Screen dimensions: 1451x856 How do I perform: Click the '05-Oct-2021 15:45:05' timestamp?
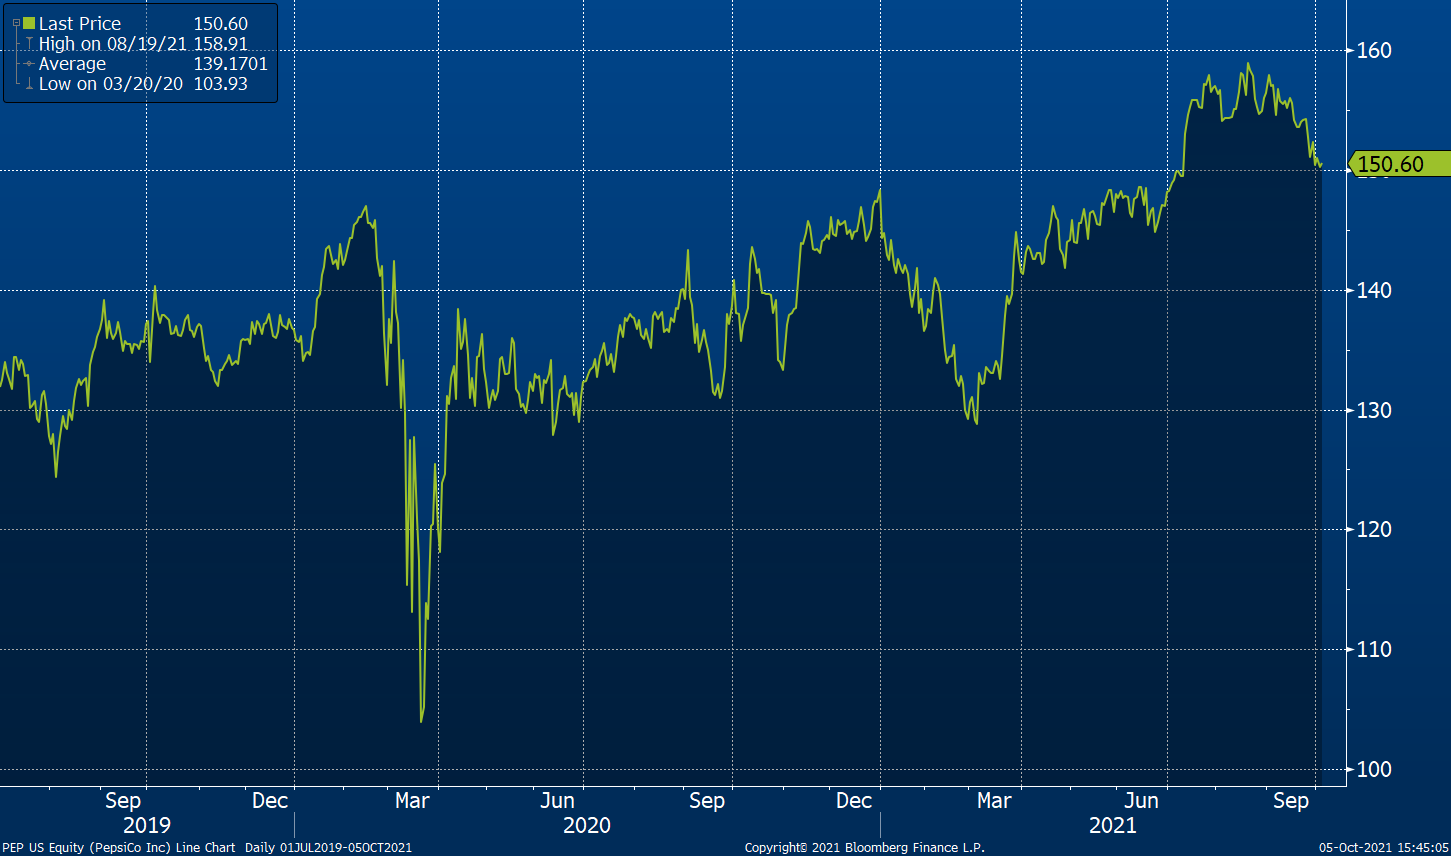point(1384,848)
